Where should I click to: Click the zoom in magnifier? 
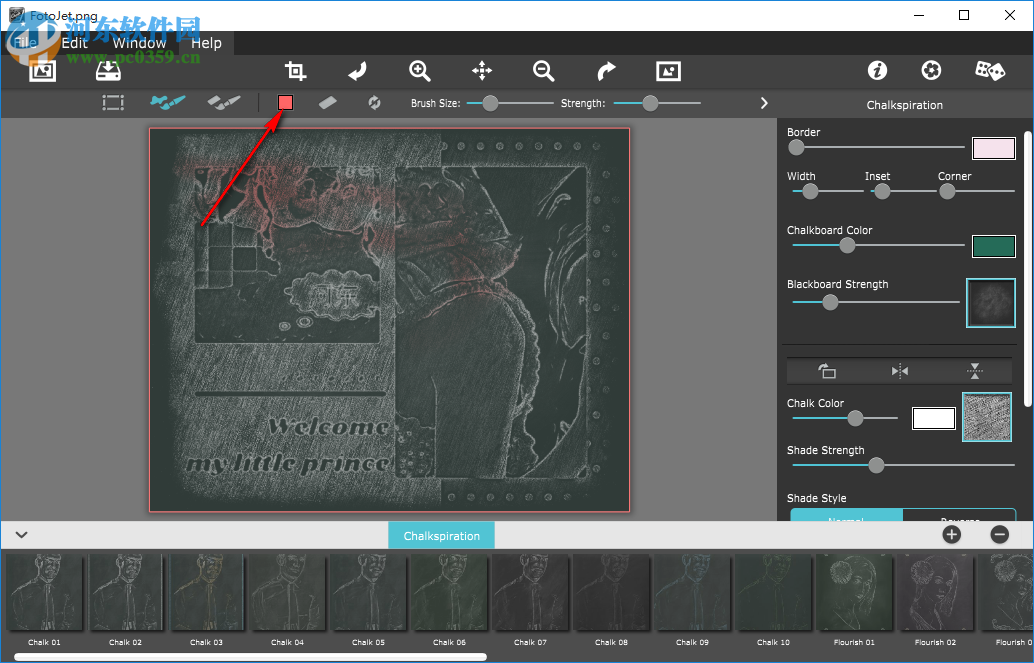tap(420, 71)
